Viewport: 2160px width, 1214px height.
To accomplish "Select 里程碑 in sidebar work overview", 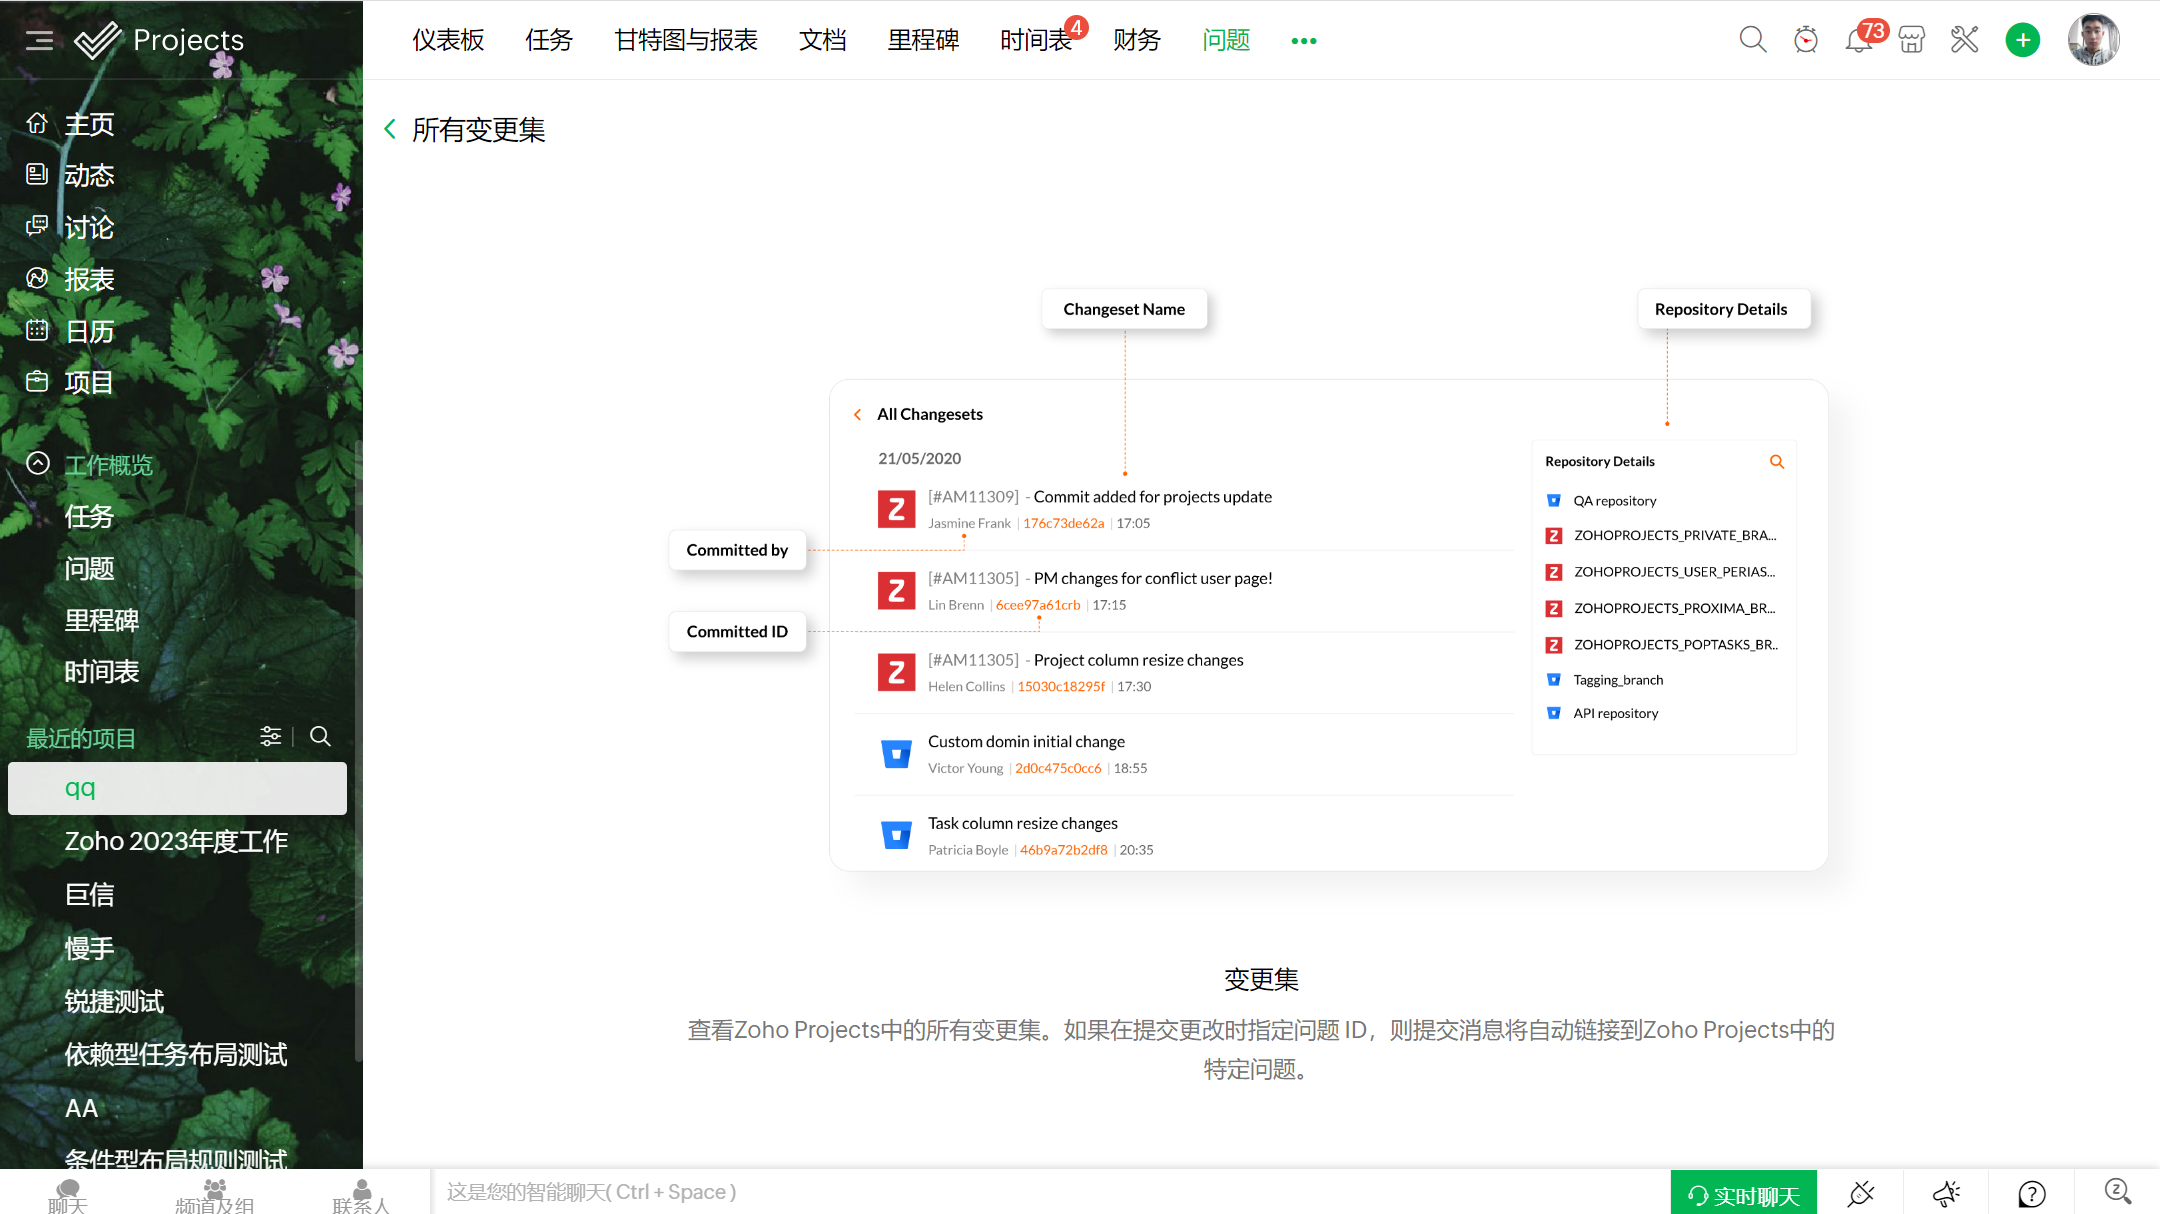I will [101, 620].
